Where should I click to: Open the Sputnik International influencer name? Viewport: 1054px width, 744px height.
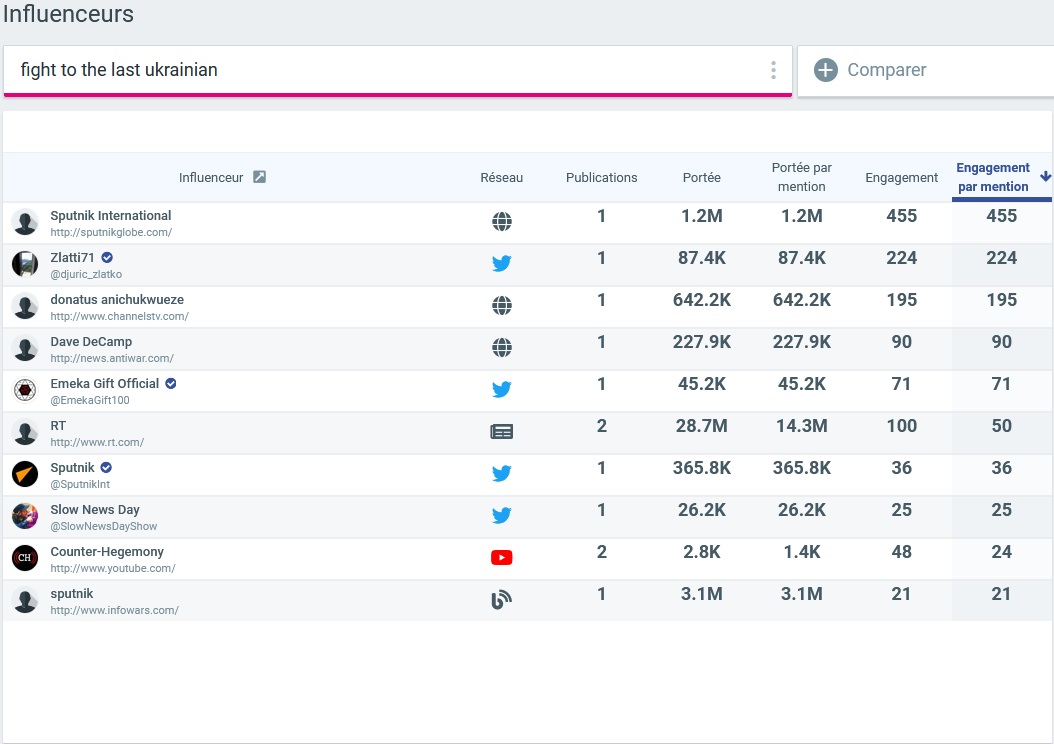tap(111, 216)
